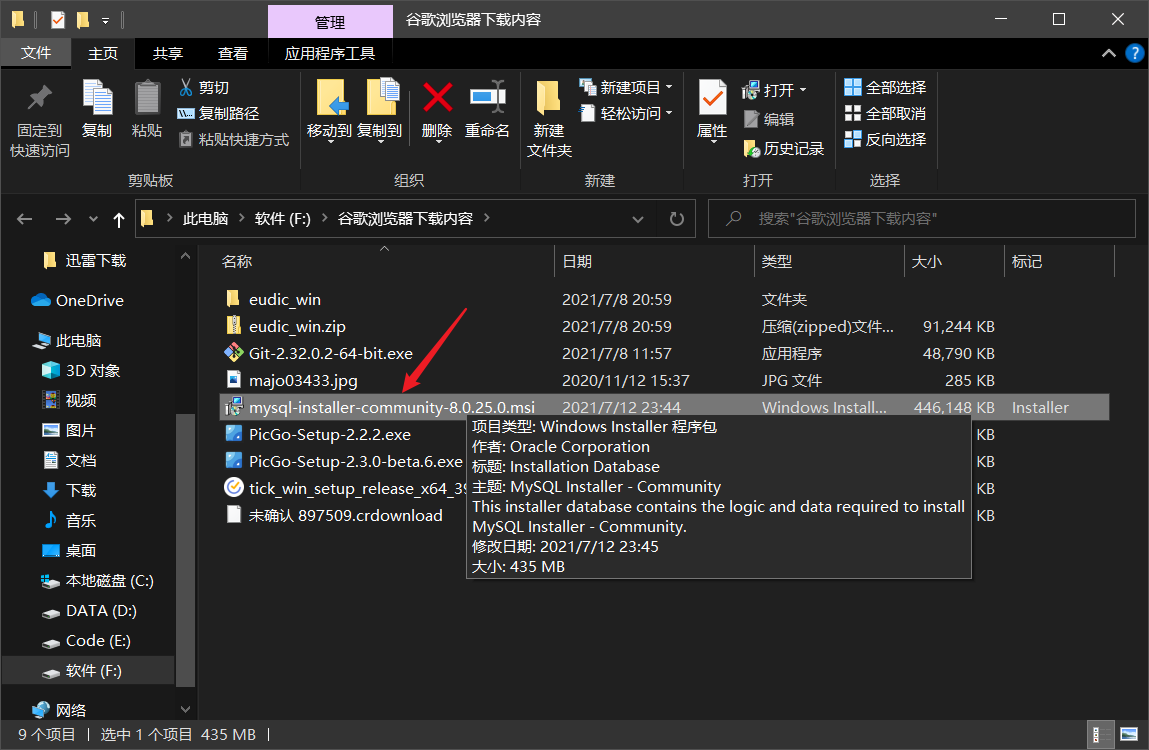Switch to large icons view icon

click(1129, 734)
